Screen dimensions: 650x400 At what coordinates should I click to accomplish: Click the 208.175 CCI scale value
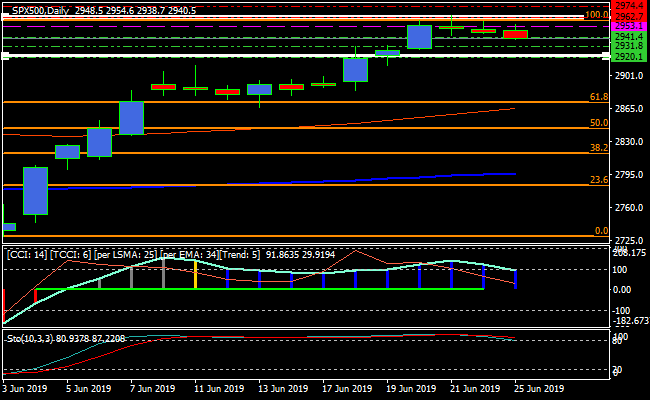[629, 253]
